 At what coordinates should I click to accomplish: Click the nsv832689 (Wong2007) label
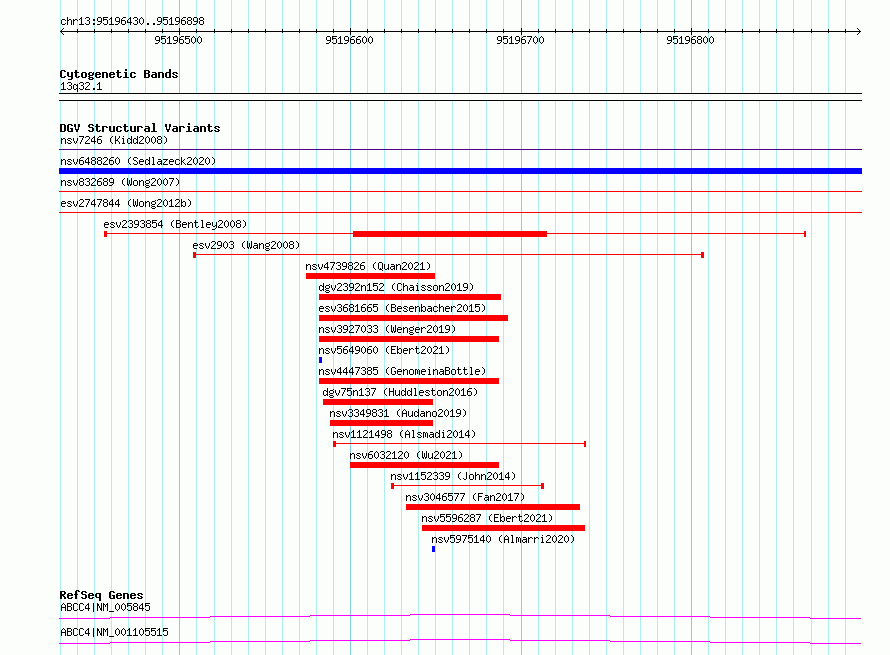tap(120, 182)
